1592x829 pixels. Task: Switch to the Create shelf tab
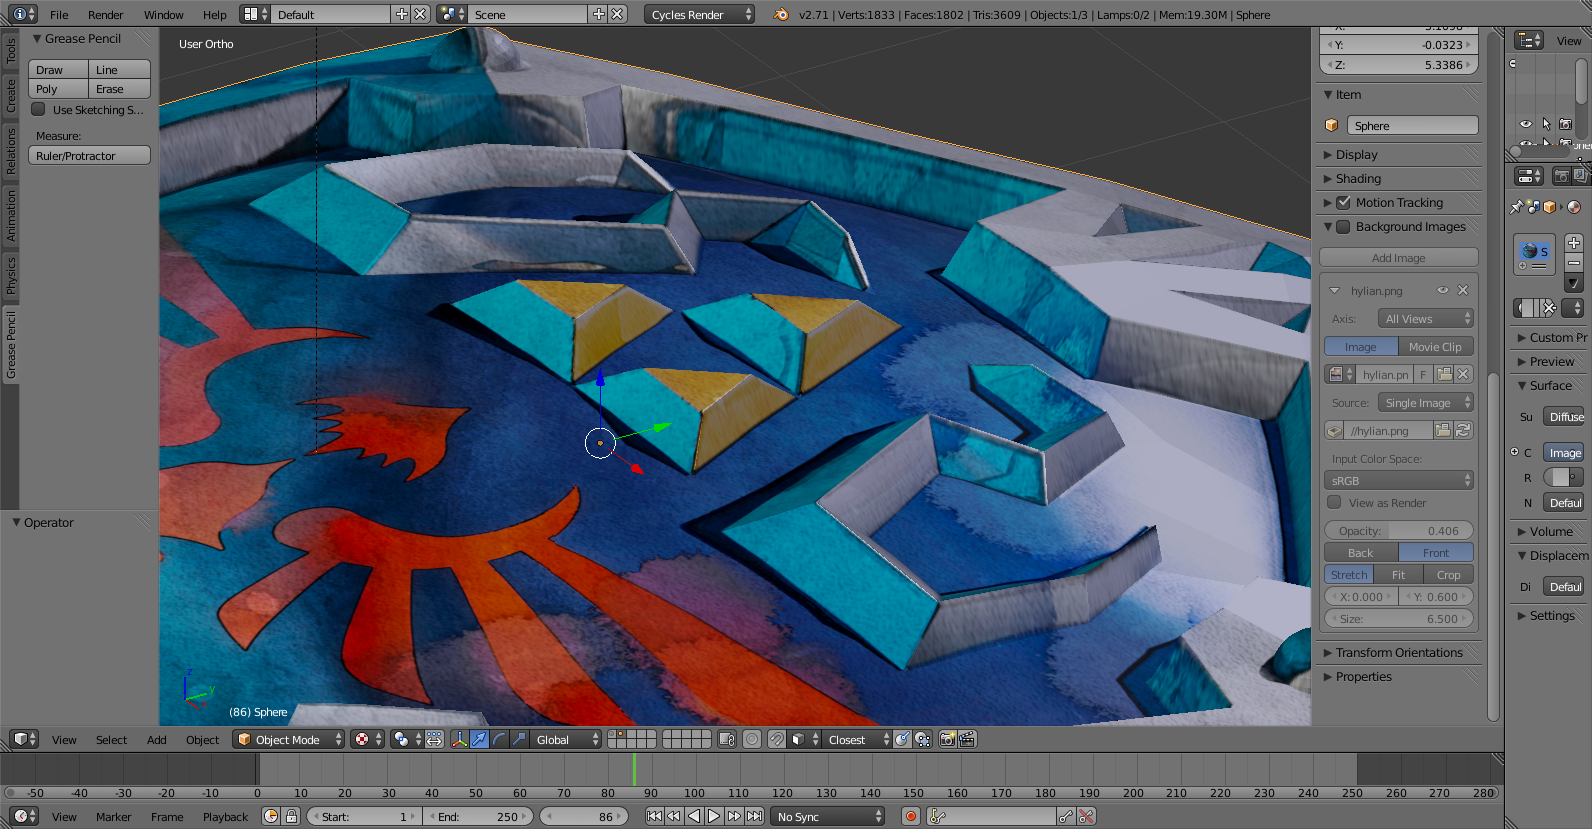11,96
